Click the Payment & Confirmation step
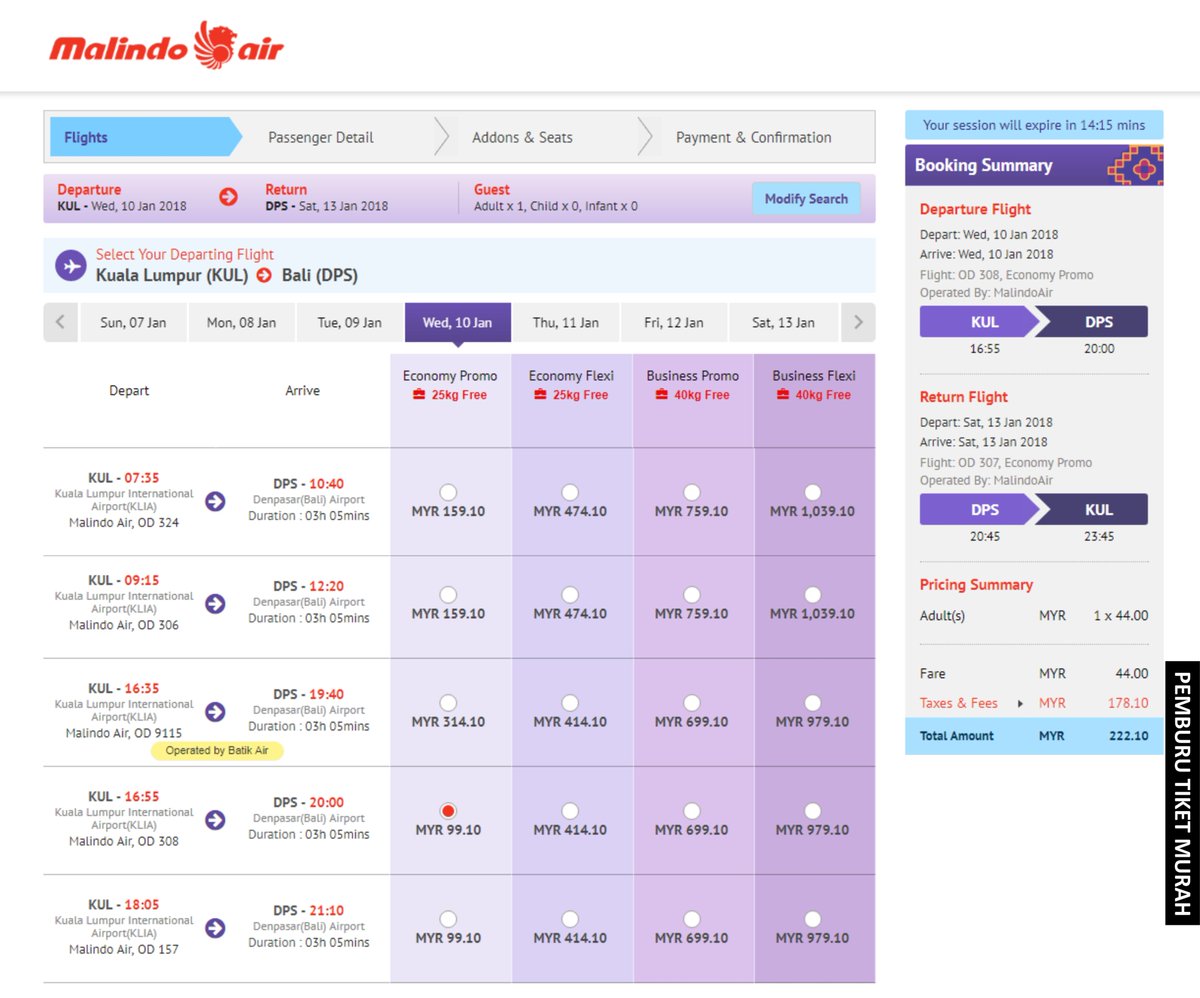The height and width of the screenshot is (998, 1200). [x=754, y=137]
